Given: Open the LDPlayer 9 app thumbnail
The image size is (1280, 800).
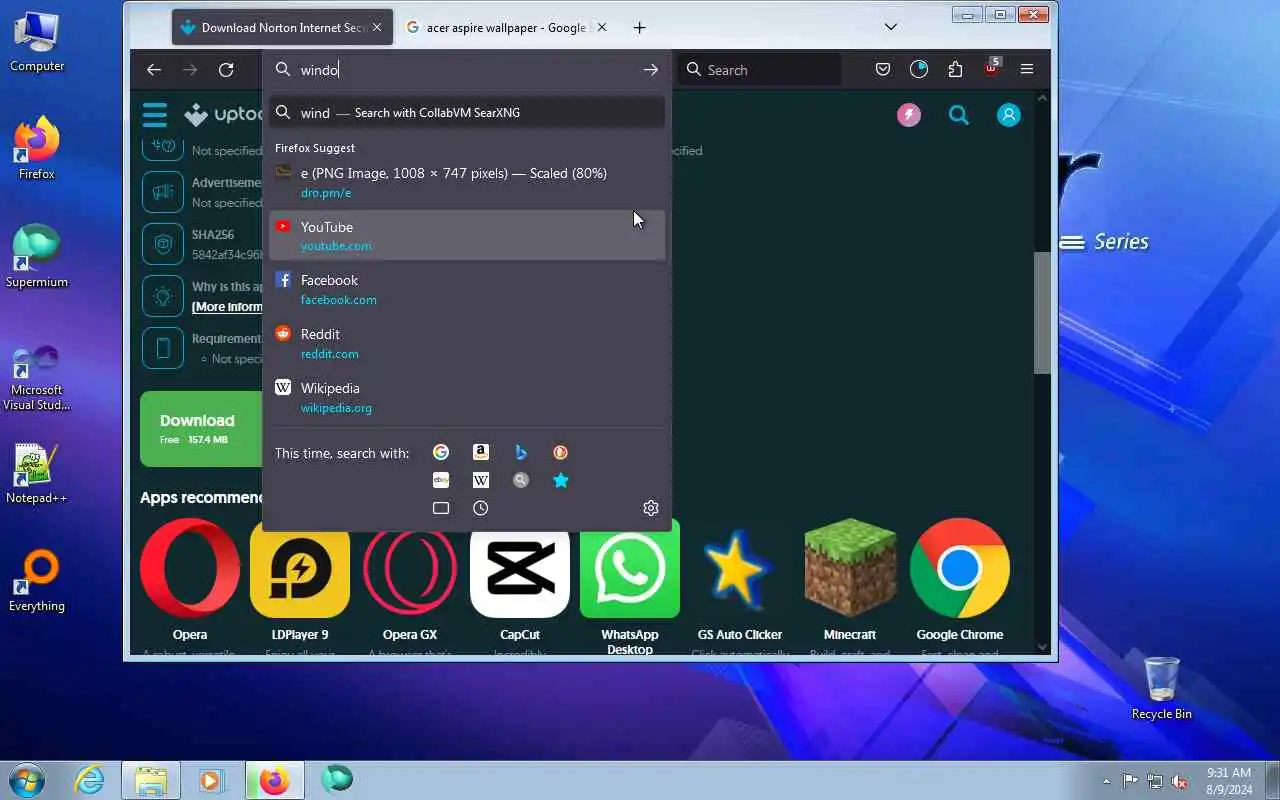Looking at the screenshot, I should [300, 568].
